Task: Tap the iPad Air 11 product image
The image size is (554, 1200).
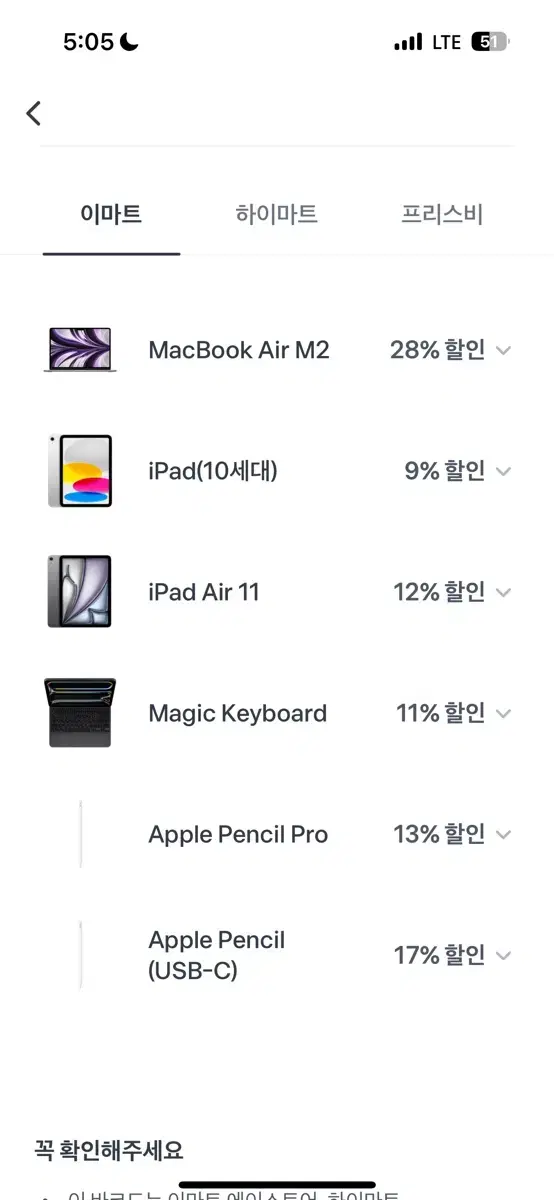Action: (80, 592)
